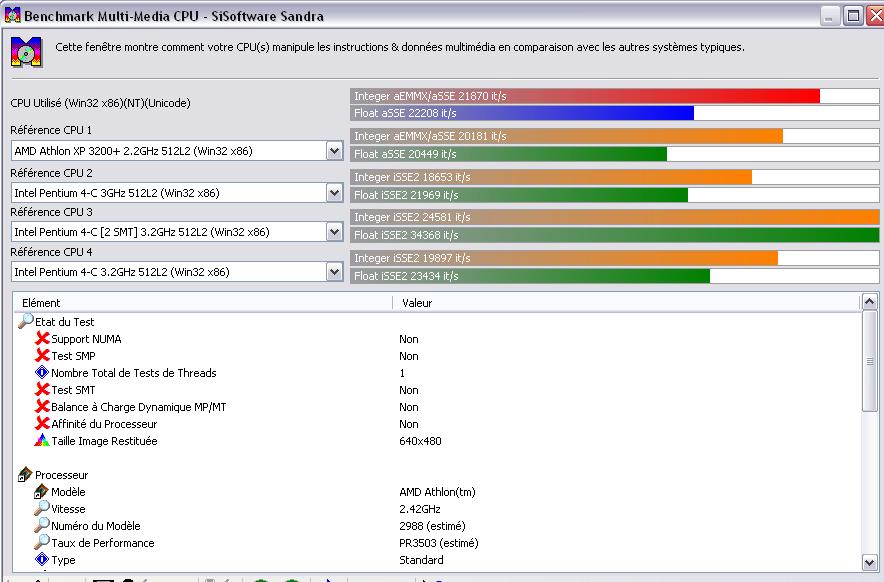Click the AMD Athlon(tm) model value
Screen dimensions: 884x582
click(437, 492)
